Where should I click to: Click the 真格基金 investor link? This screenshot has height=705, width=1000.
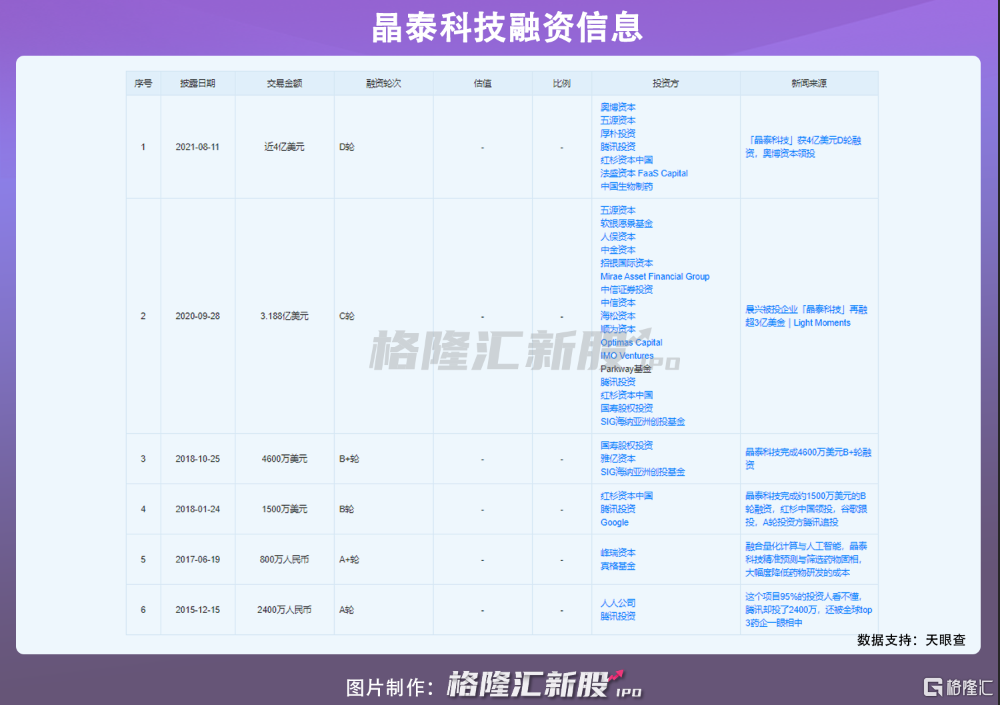[617, 566]
